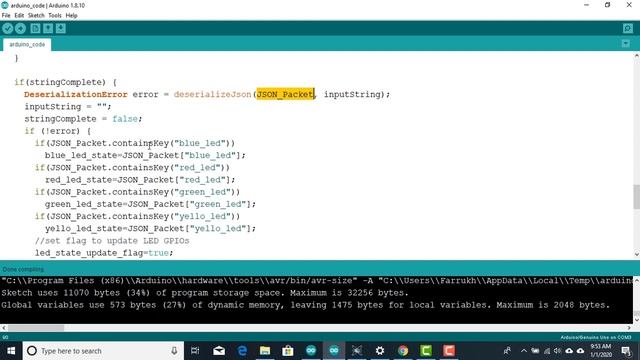
Task: Save the sketch with Save icon
Action: [x=61, y=28]
